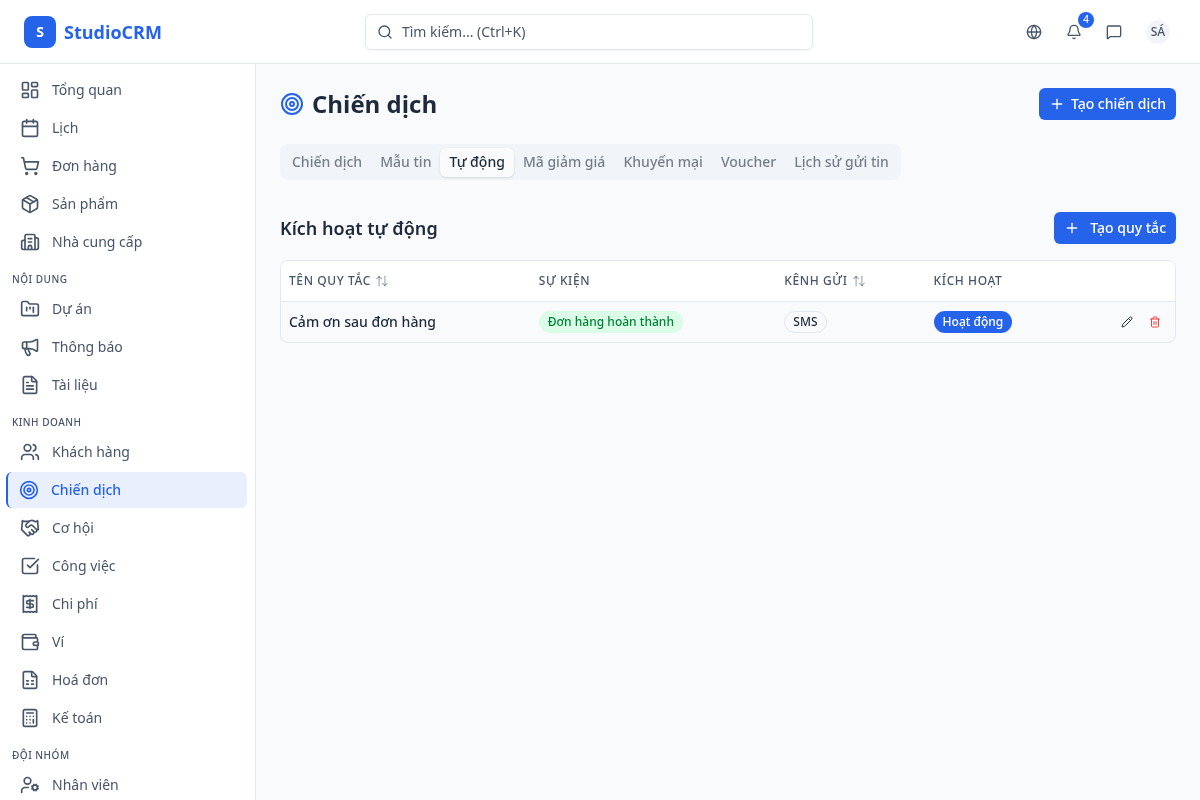1200x800 pixels.
Task: Click the Tạo chiến dịch button
Action: [x=1107, y=104]
